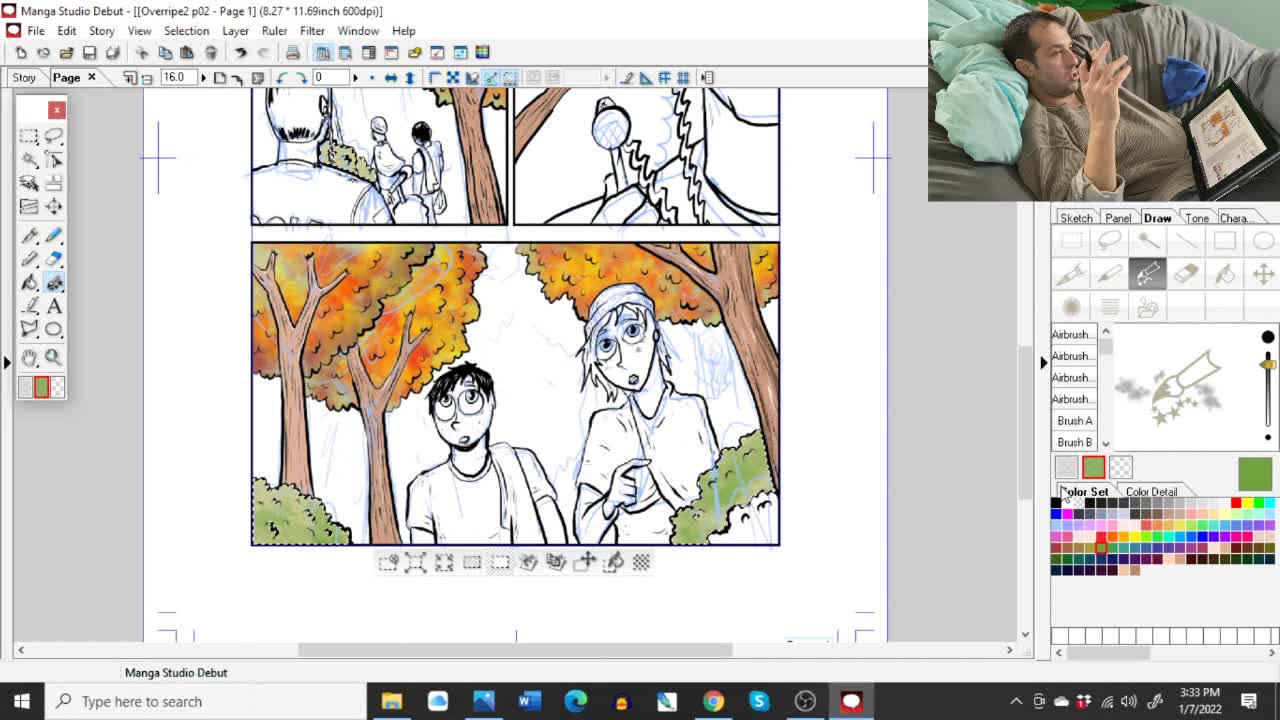
Task: Select the hand grab tool
Action: 29,358
